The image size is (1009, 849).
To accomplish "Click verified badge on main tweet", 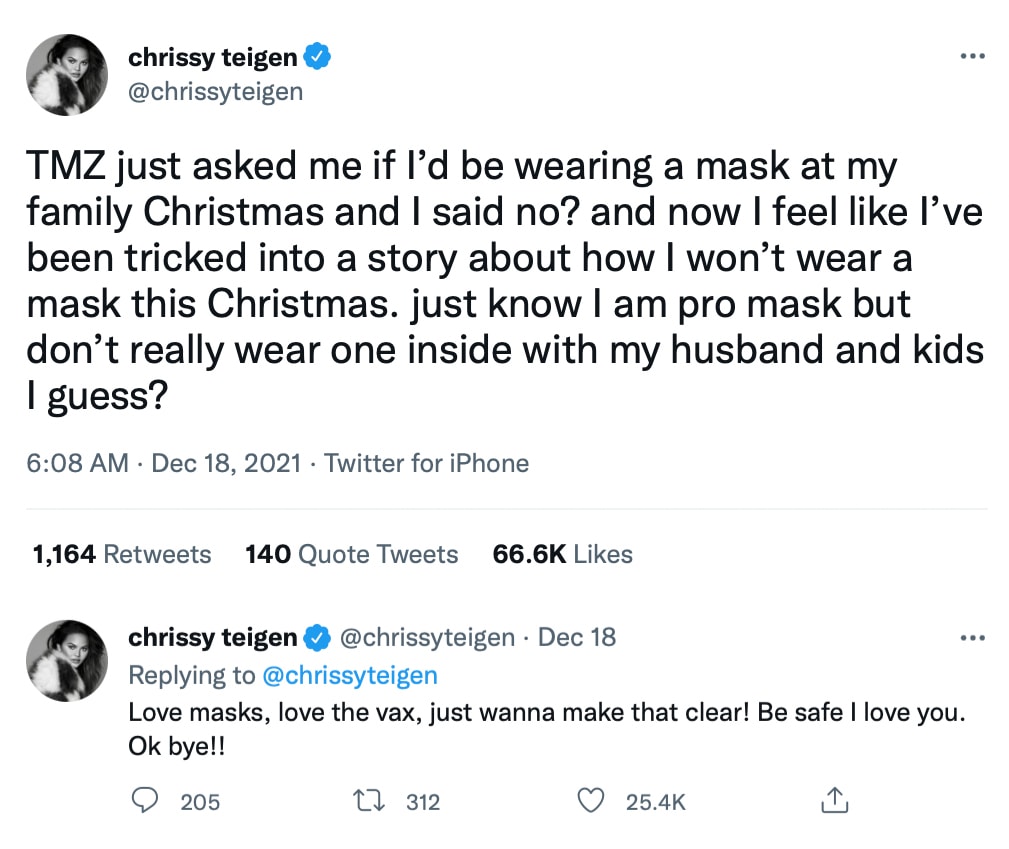I will click(x=317, y=58).
